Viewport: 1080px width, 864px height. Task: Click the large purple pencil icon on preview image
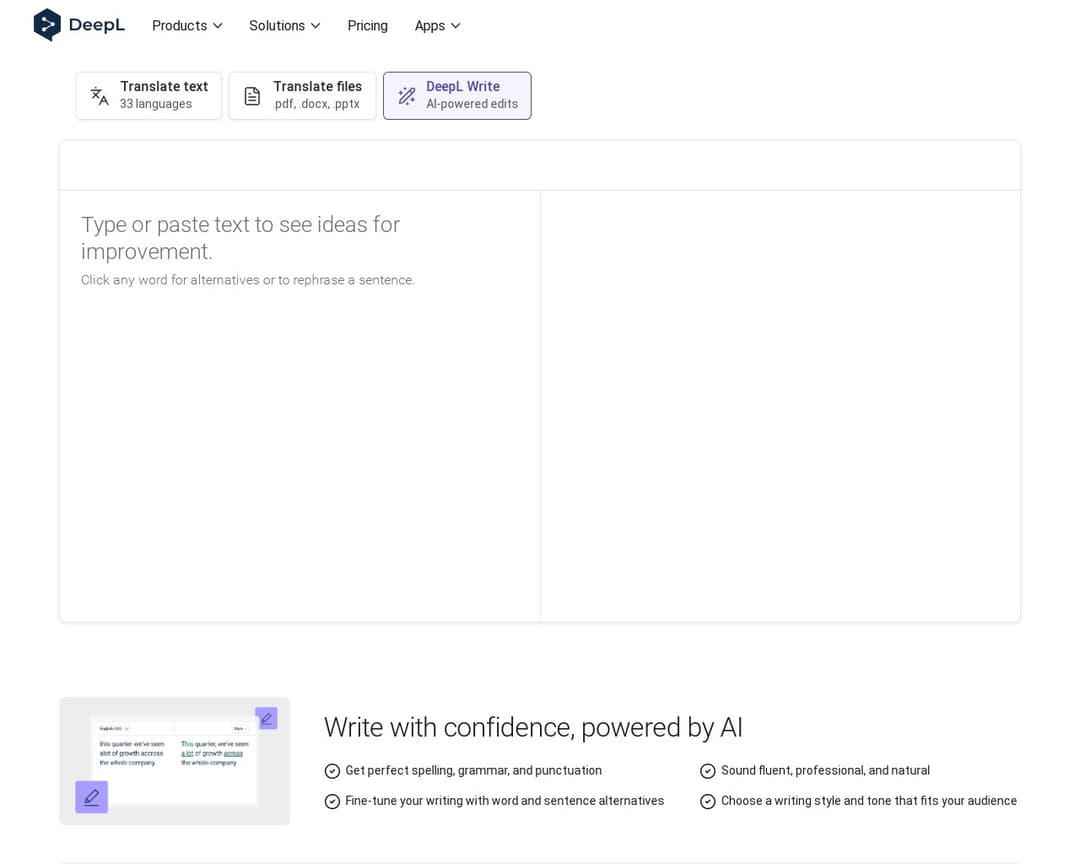coord(91,797)
